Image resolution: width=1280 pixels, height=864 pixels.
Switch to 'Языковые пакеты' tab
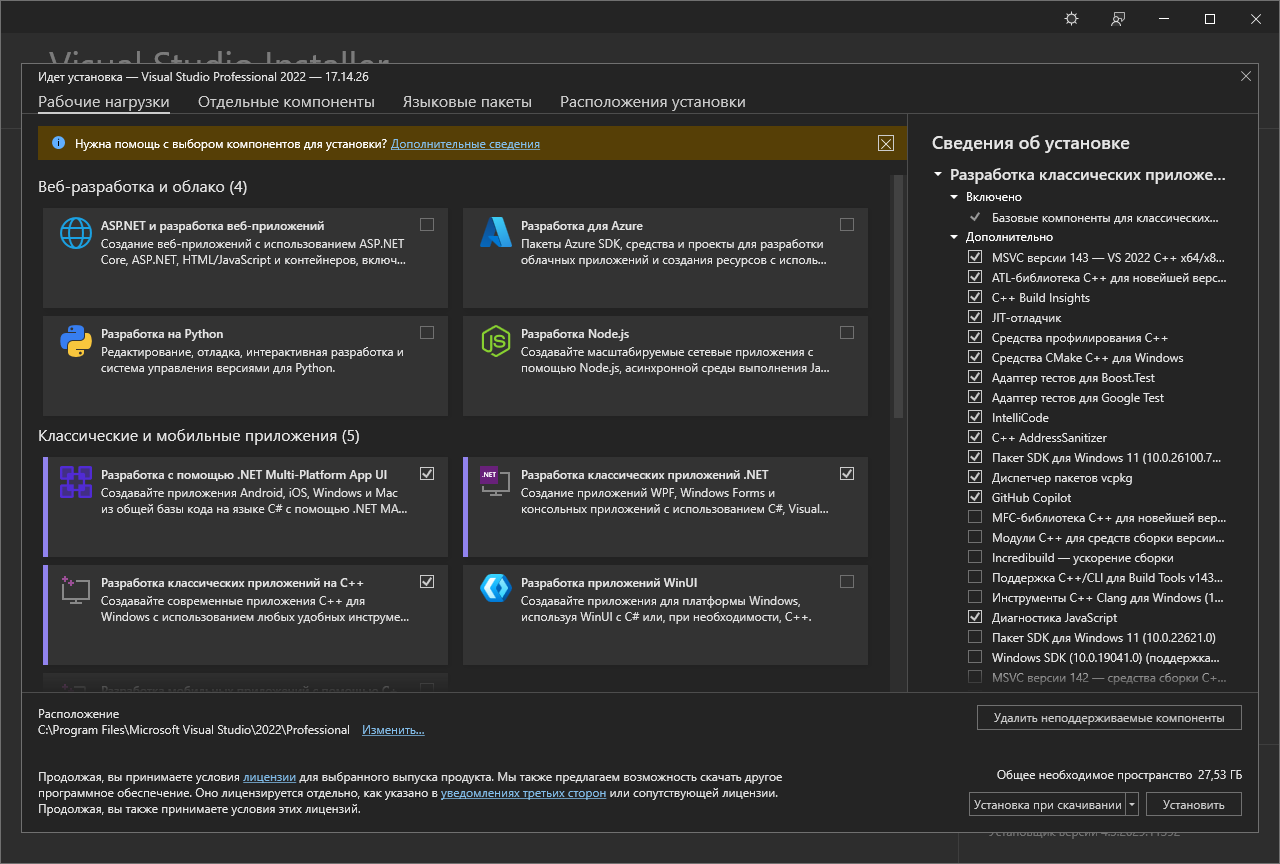[467, 102]
